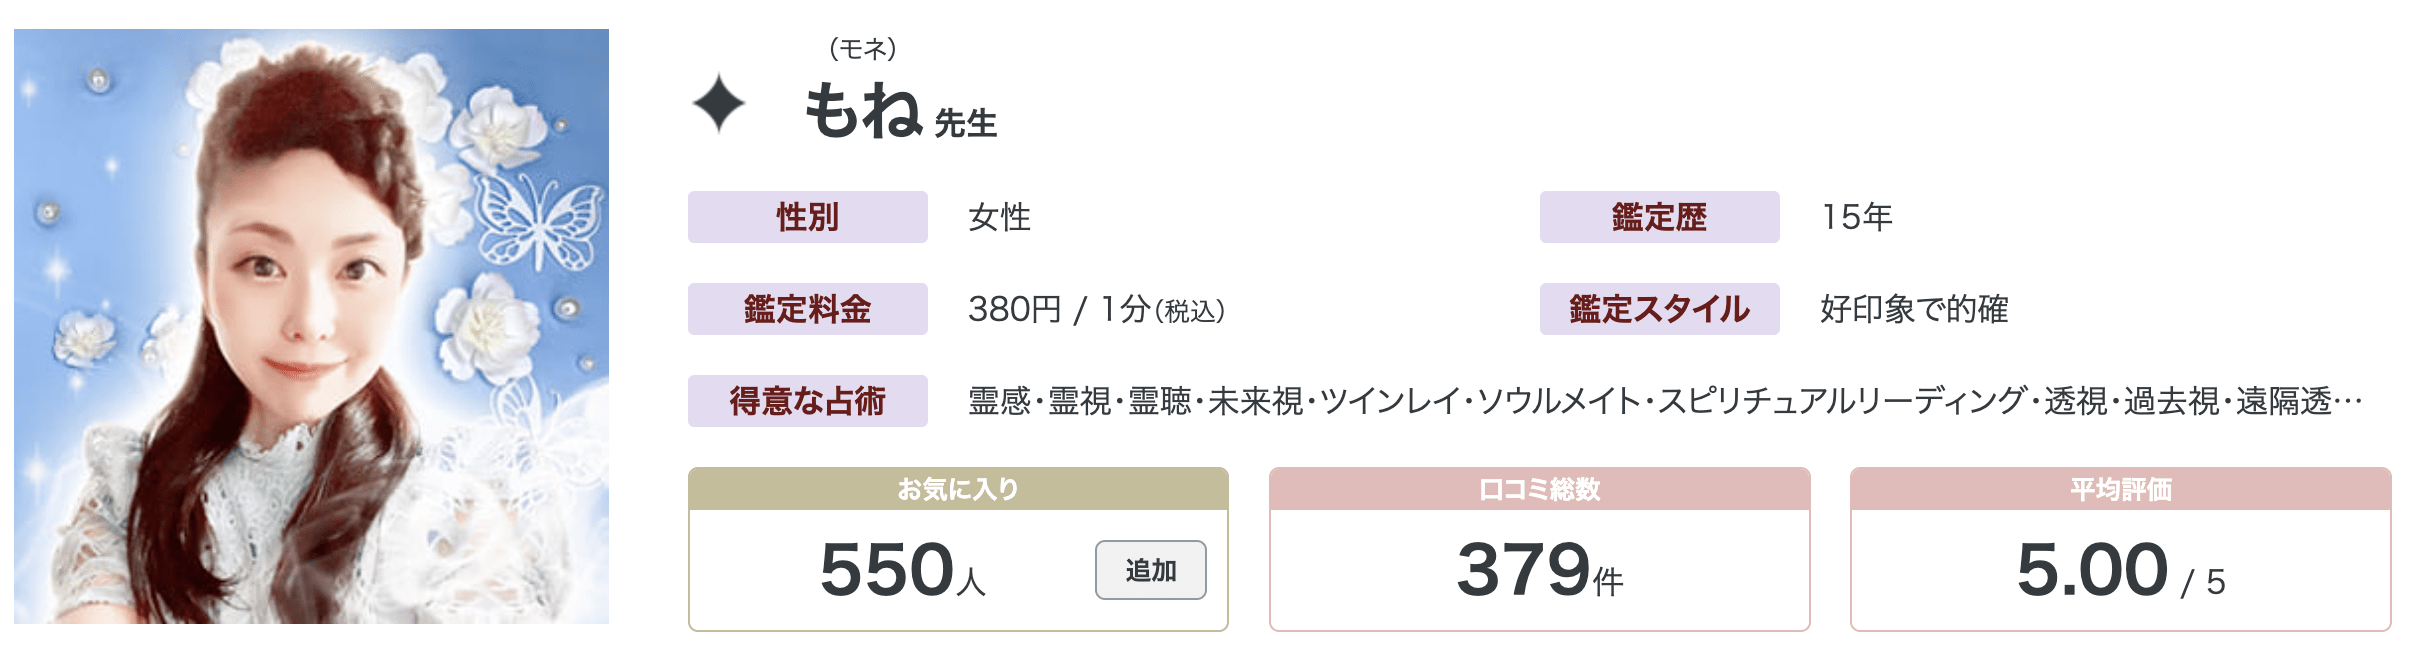Click the 550人 favorites count
The height and width of the screenshot is (662, 2422).
pos(902,570)
